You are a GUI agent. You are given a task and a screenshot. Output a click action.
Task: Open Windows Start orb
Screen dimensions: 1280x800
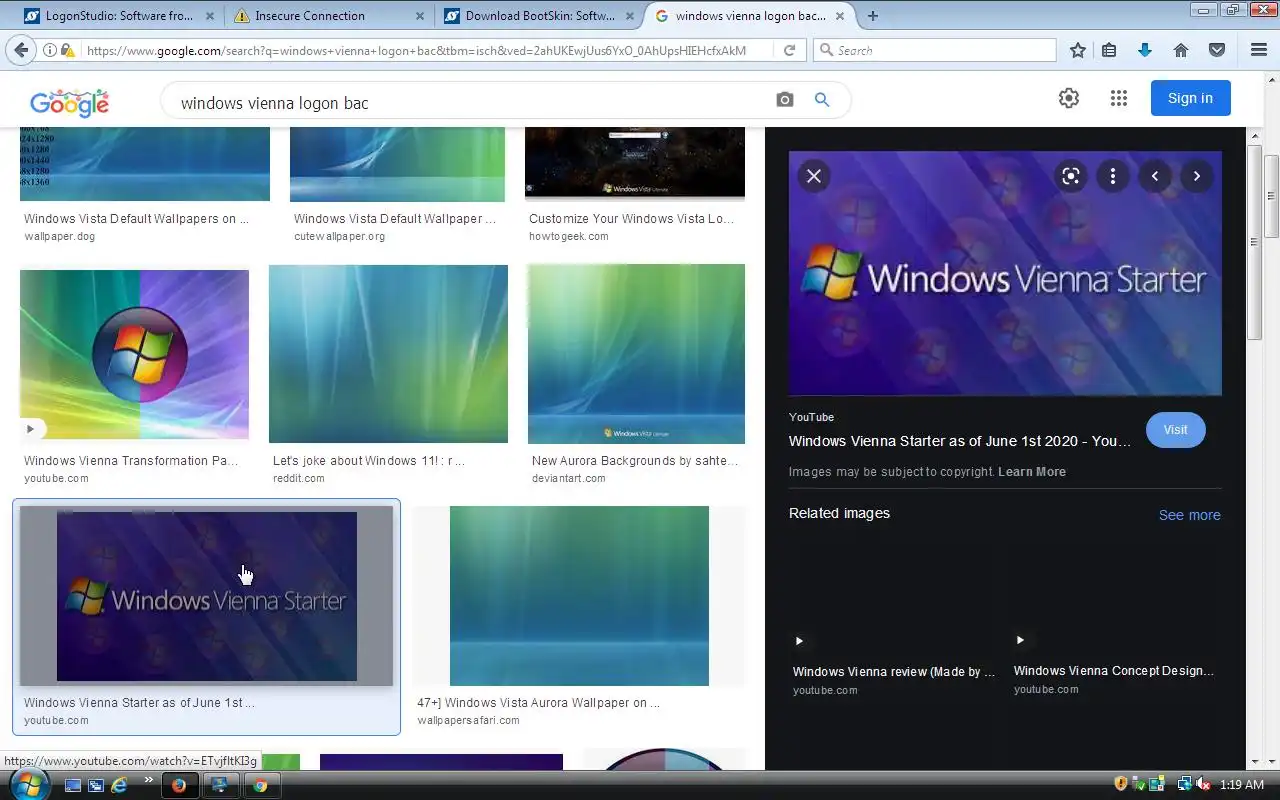pos(29,783)
